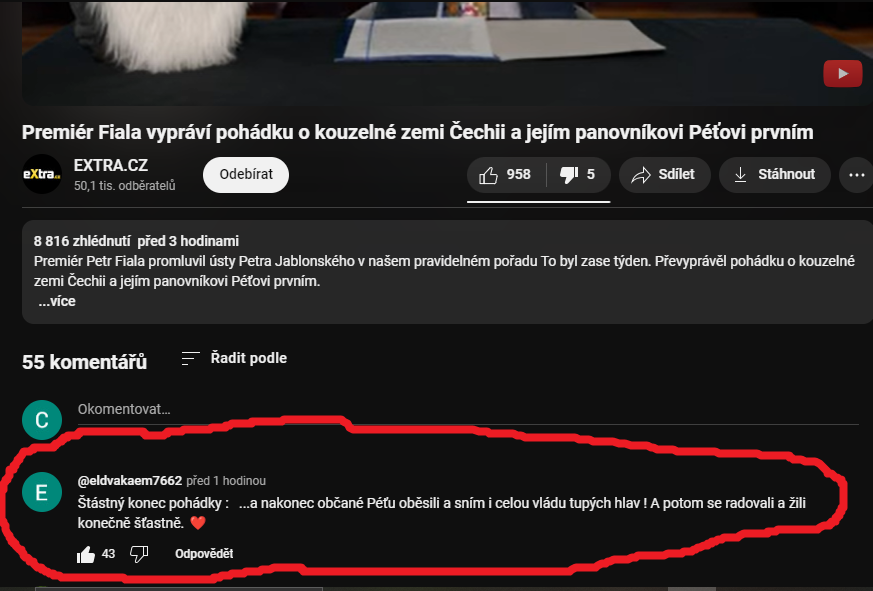Screen dimensions: 873x591
Task: Open the Řadit podle sort menu
Action: tap(234, 358)
